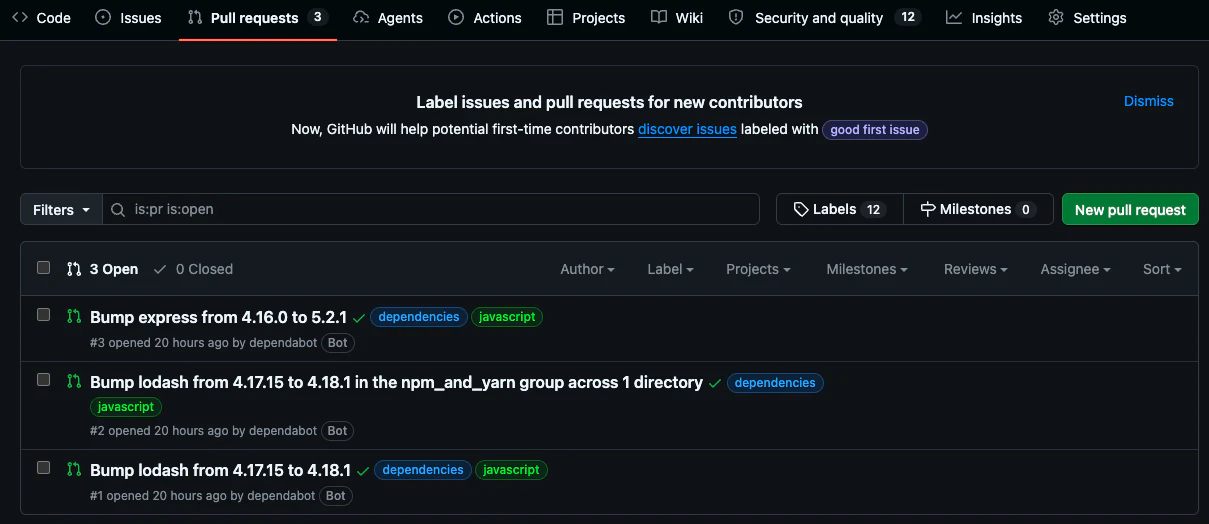Open Bump express from 4.16.0 to 5.2.1
1209x524 pixels.
tap(218, 317)
